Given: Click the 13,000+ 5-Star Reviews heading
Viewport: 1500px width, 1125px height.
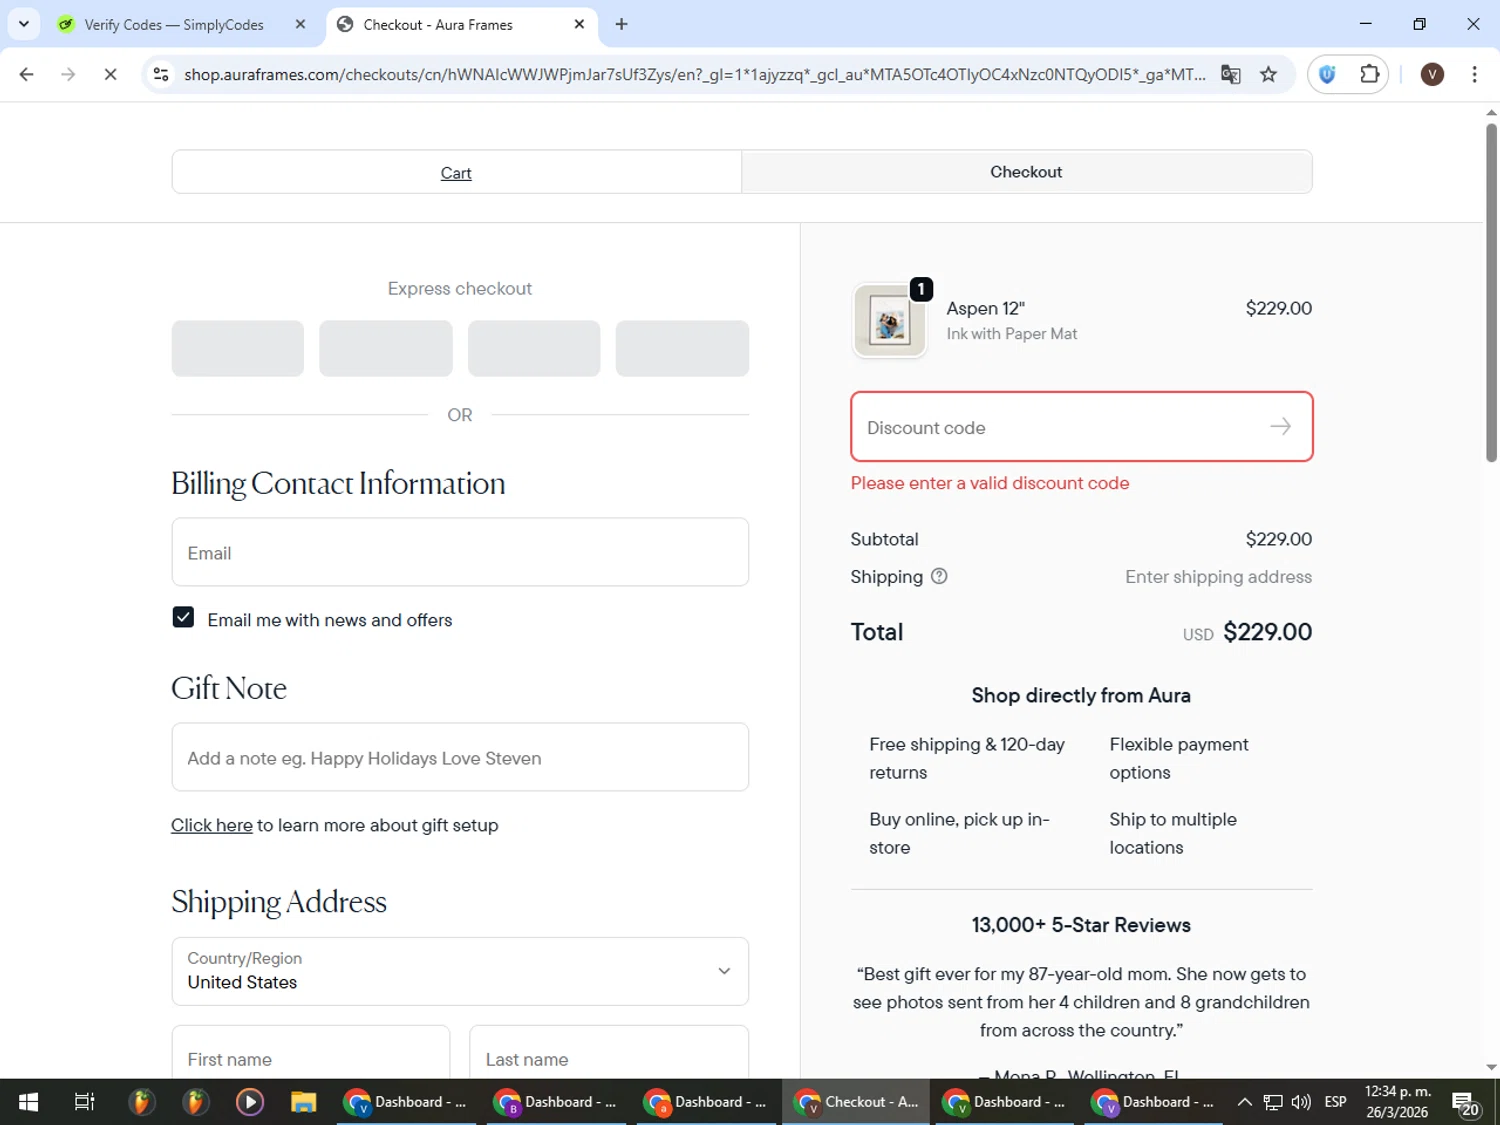Looking at the screenshot, I should (x=1081, y=925).
